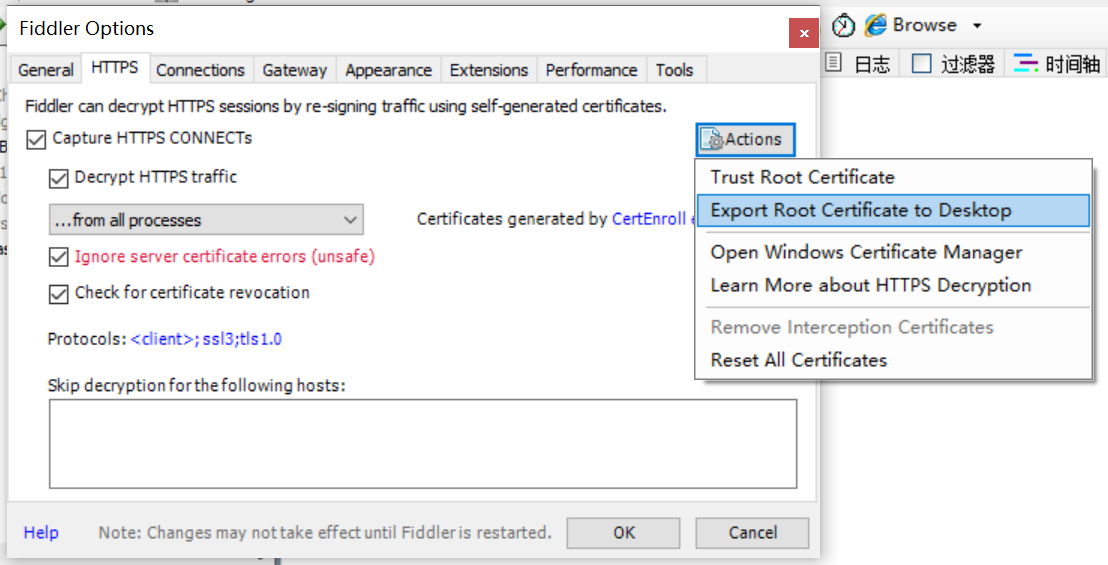The width and height of the screenshot is (1108, 565).
Task: Switch to the Connections tab
Action: point(200,70)
